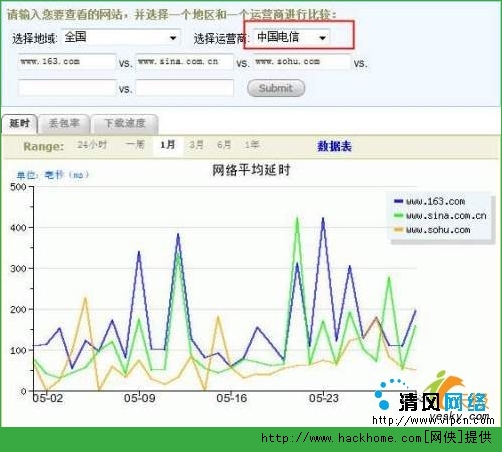The height and width of the screenshot is (452, 502).
Task: Click the 单位: 毫秒 (ms) unit label
Action: point(53,175)
